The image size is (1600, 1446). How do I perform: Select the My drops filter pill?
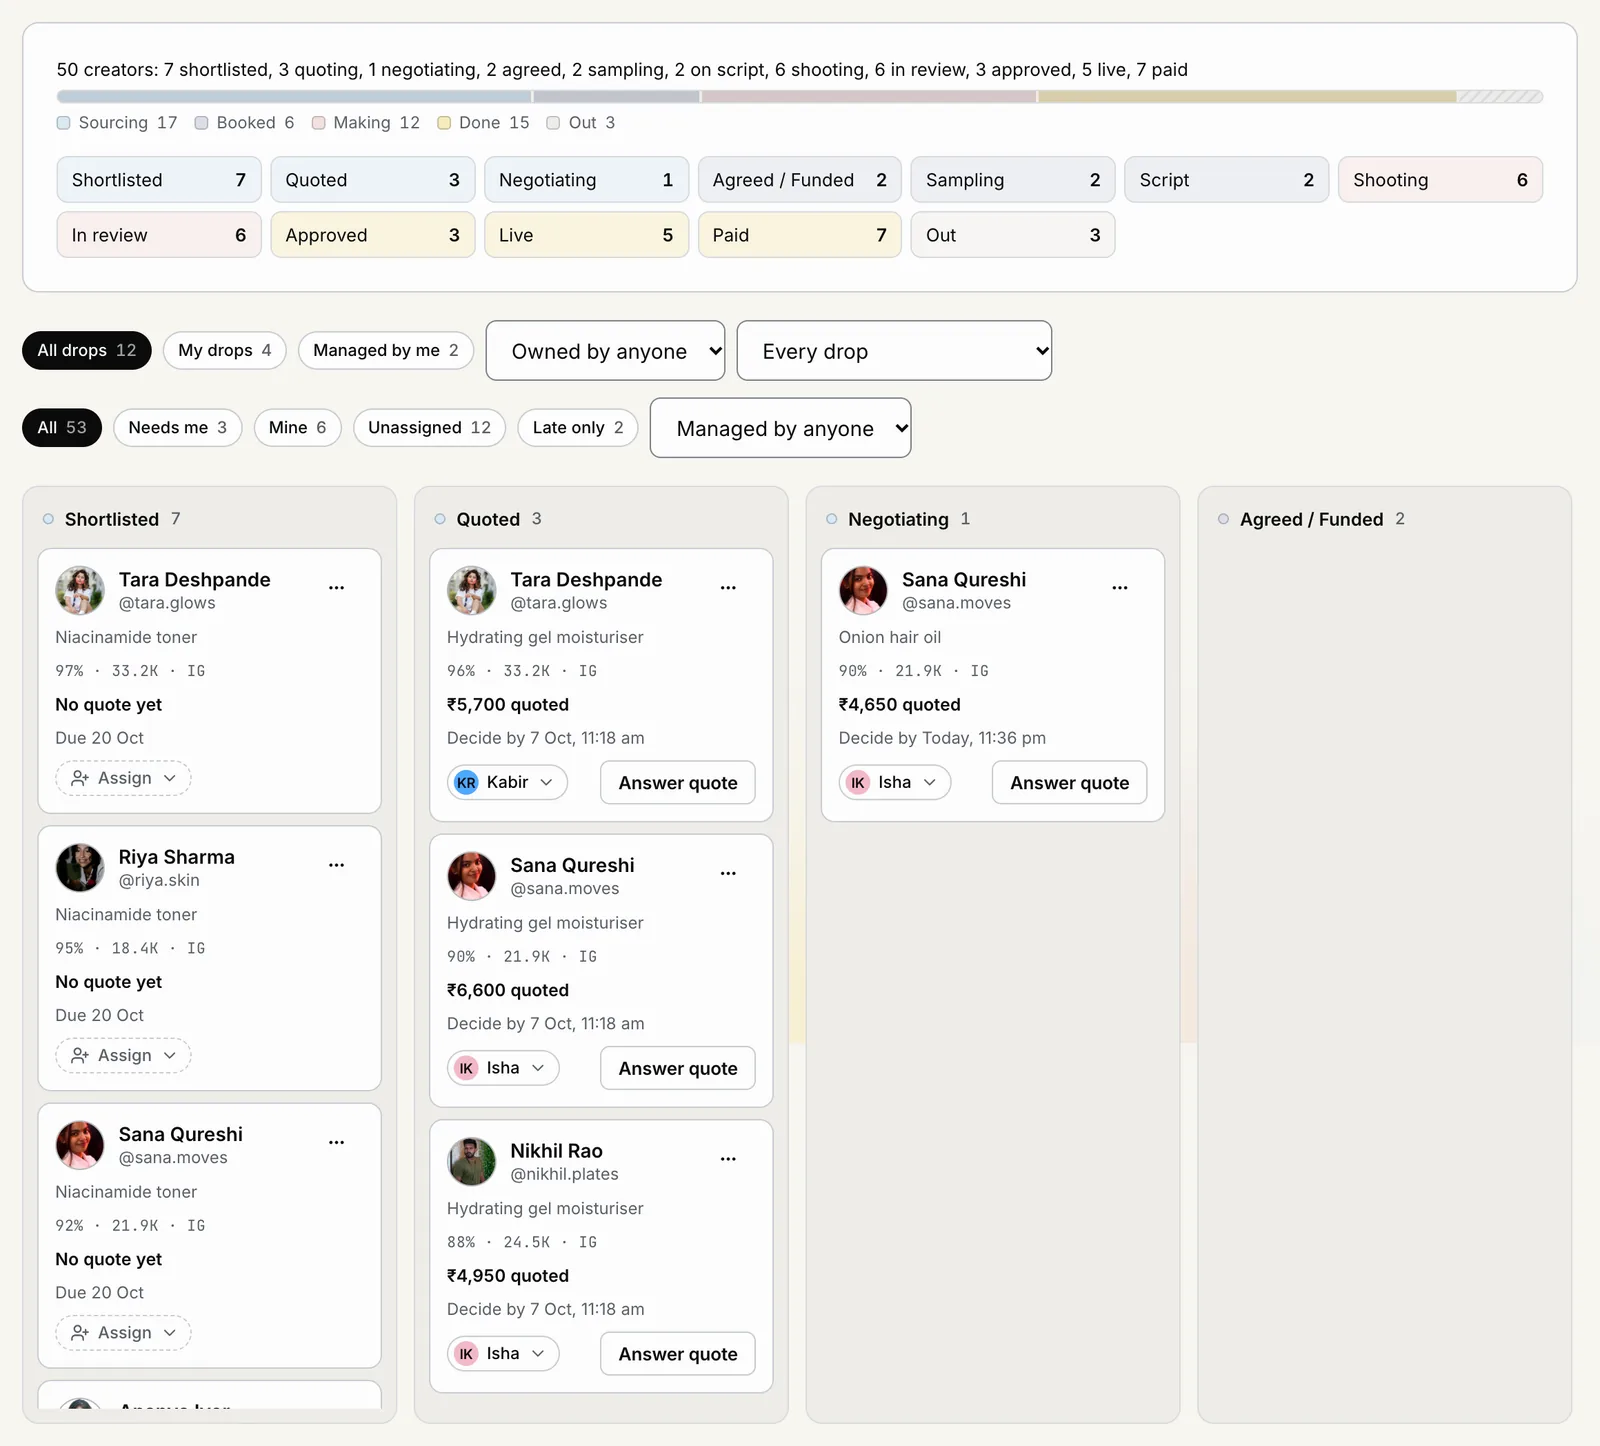pos(225,350)
